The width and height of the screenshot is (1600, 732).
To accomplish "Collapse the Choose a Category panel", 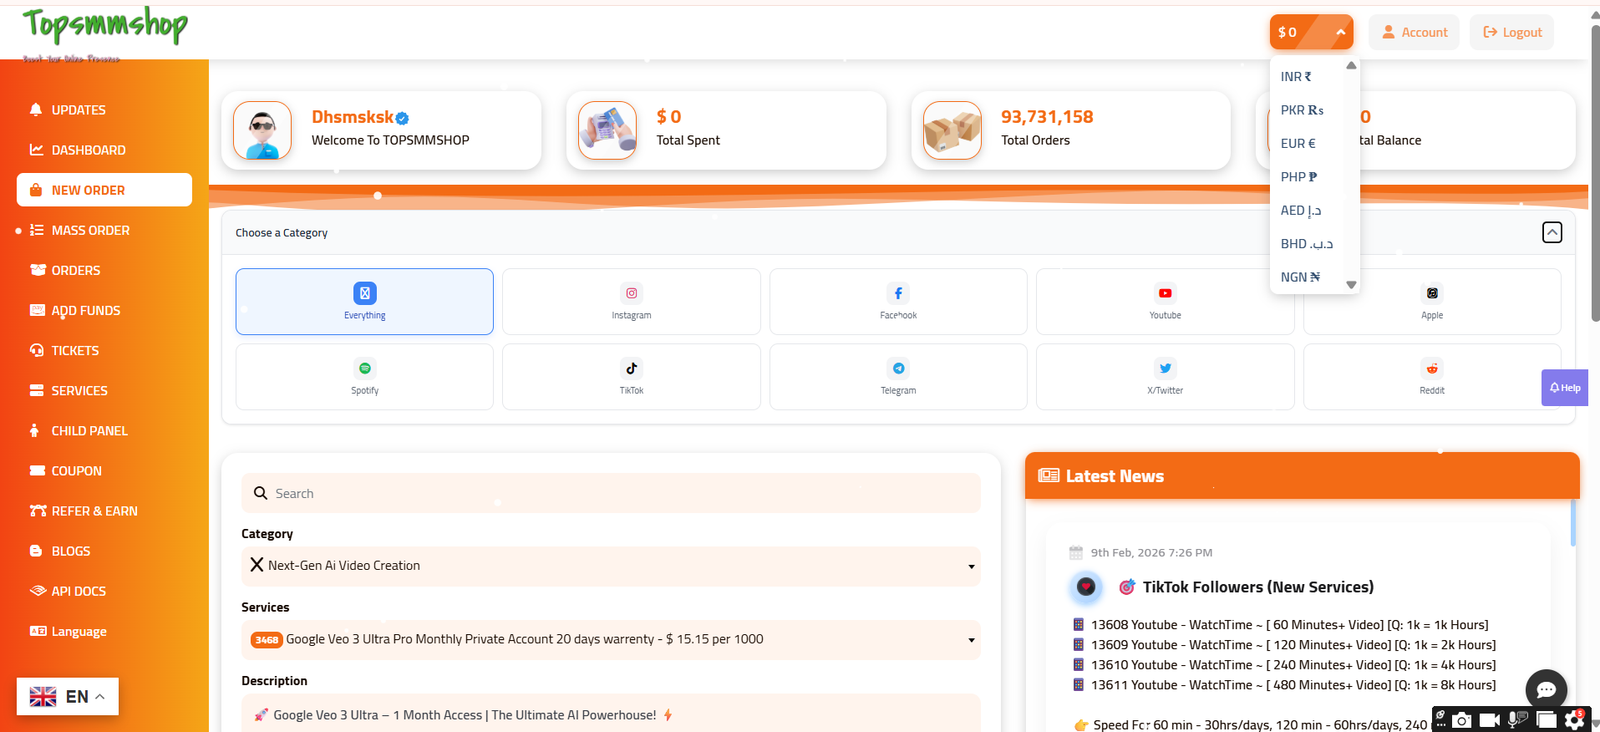I will 1552,232.
